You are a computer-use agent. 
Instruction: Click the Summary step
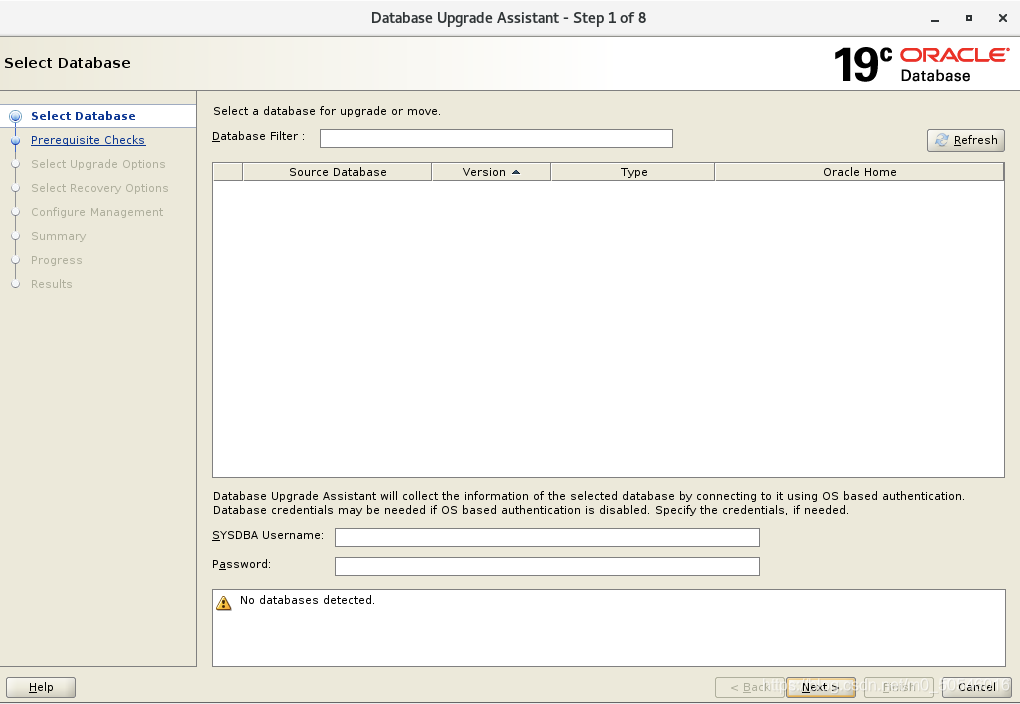pyautogui.click(x=59, y=236)
